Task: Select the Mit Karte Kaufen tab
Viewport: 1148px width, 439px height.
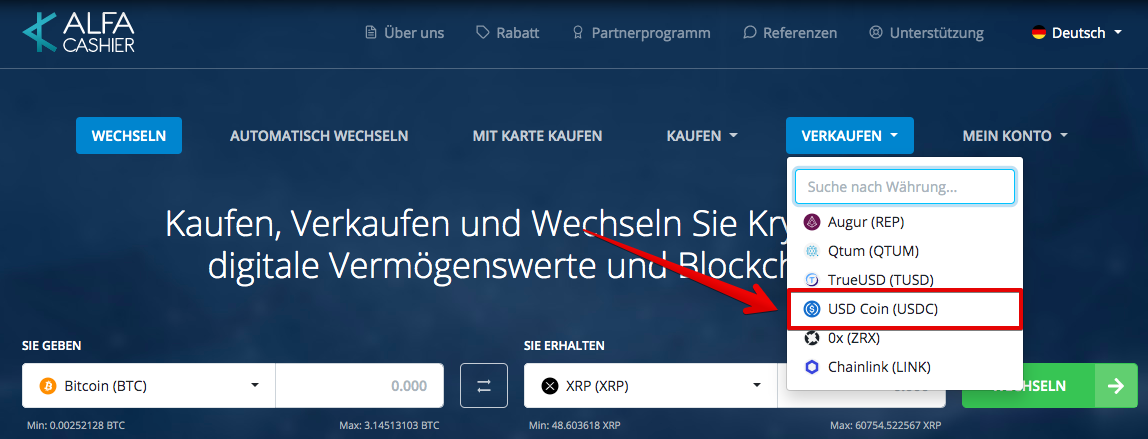Action: click(x=537, y=136)
